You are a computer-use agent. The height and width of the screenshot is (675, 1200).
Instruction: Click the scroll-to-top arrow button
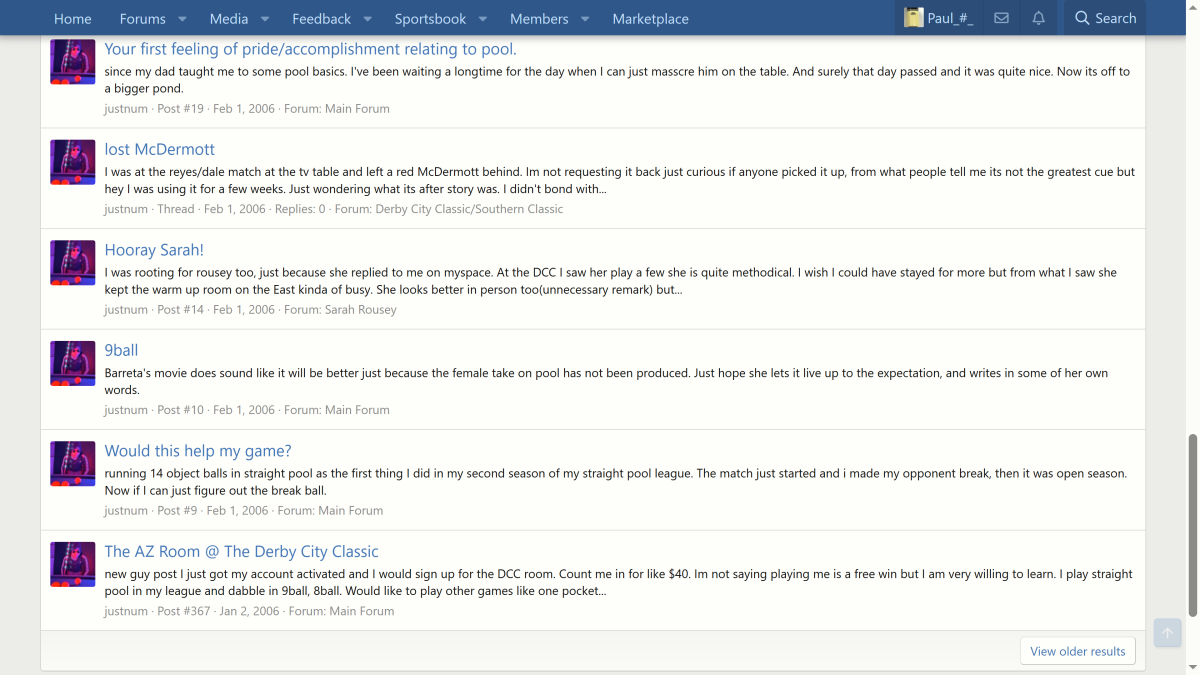(x=1167, y=633)
